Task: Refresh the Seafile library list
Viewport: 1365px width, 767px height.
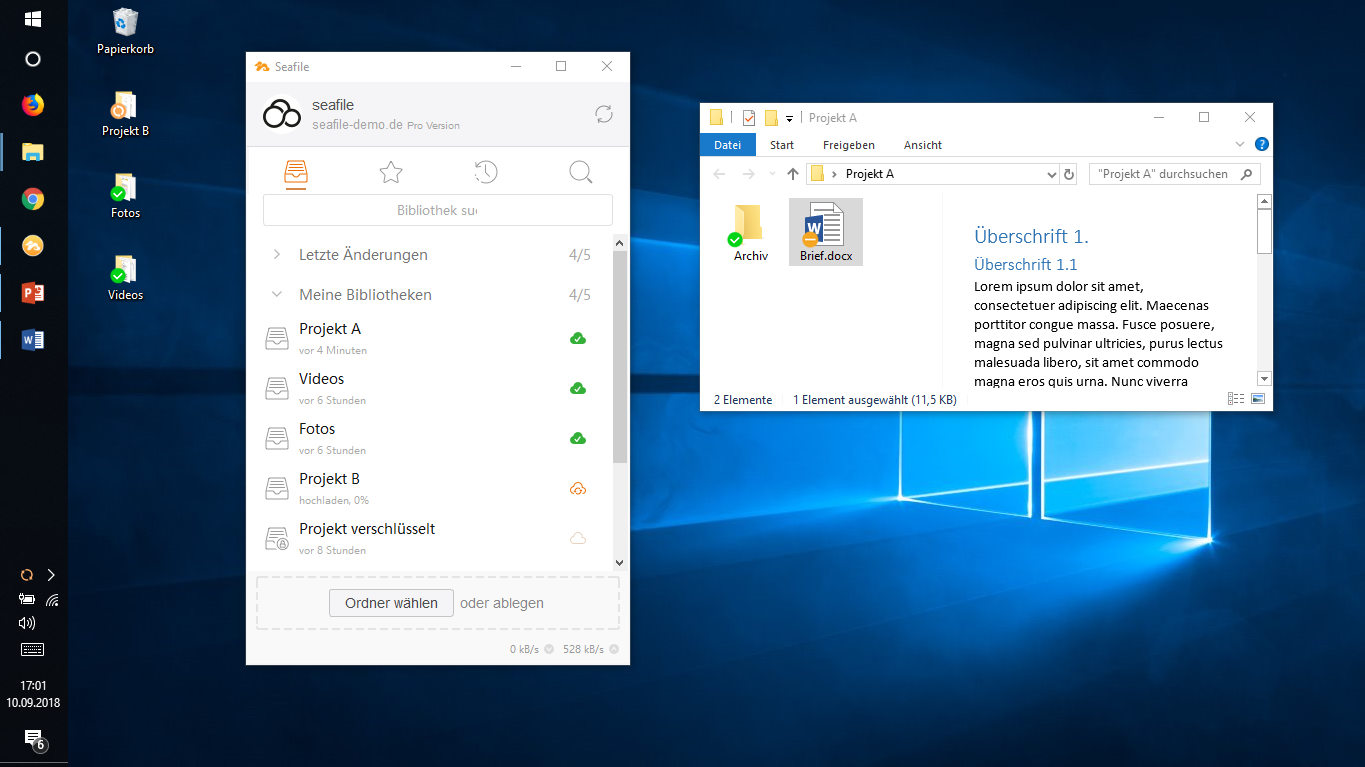Action: coord(603,114)
